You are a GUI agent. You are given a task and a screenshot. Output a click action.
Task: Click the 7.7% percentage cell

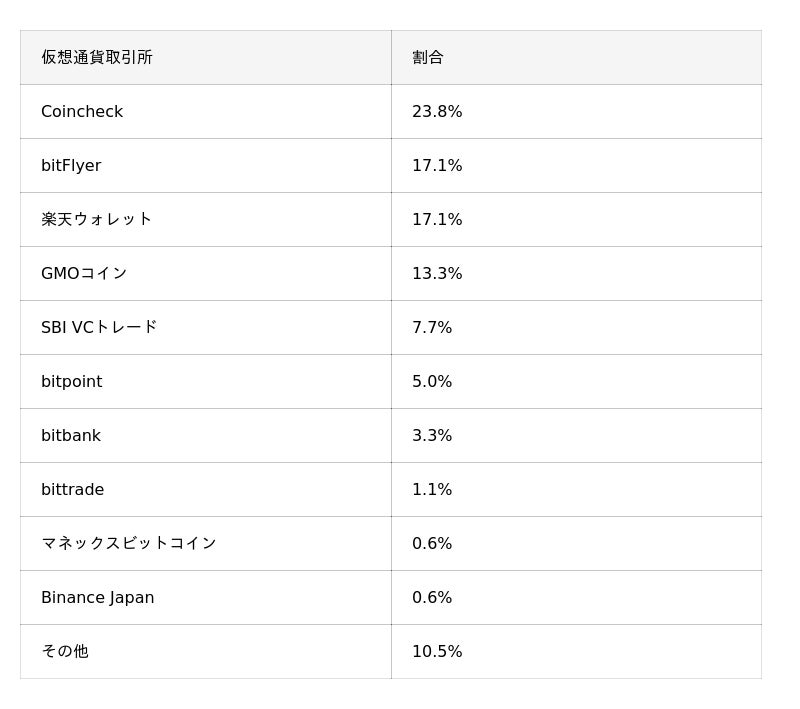pyautogui.click(x=432, y=328)
